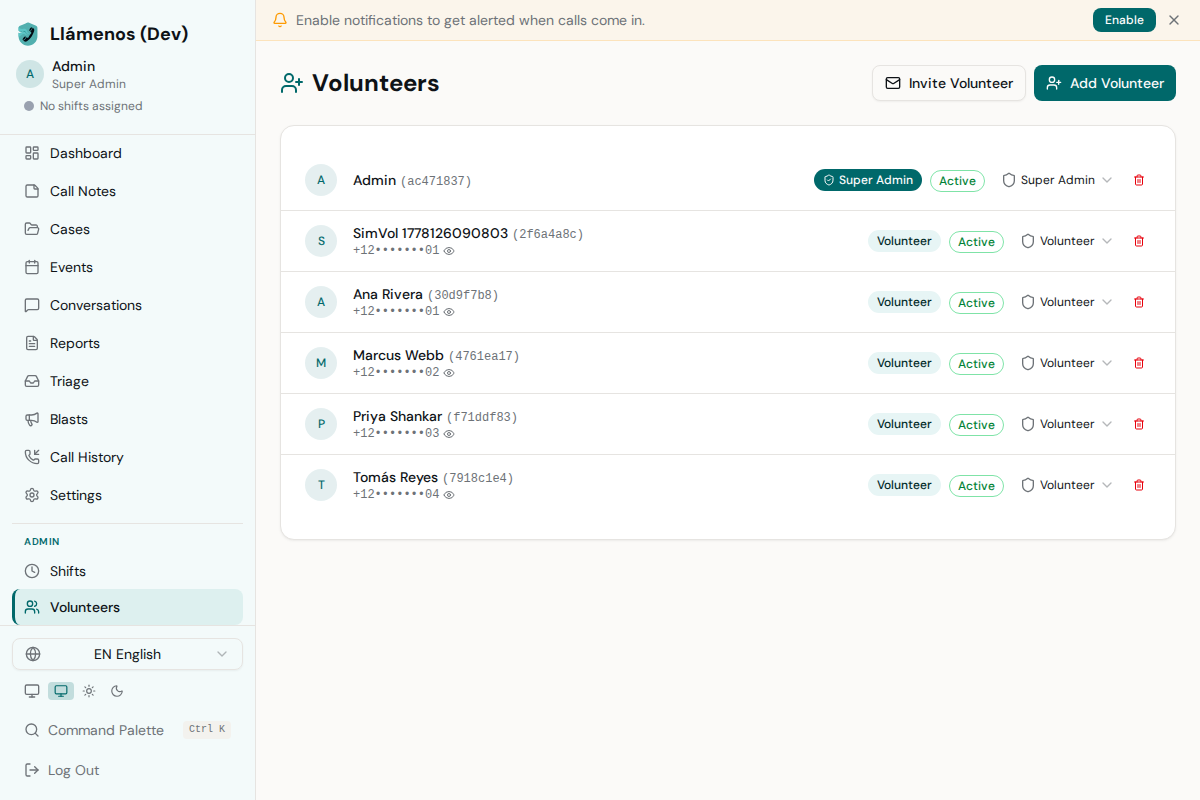Click the bell icon in notification banner
1200x800 pixels.
point(280,20)
